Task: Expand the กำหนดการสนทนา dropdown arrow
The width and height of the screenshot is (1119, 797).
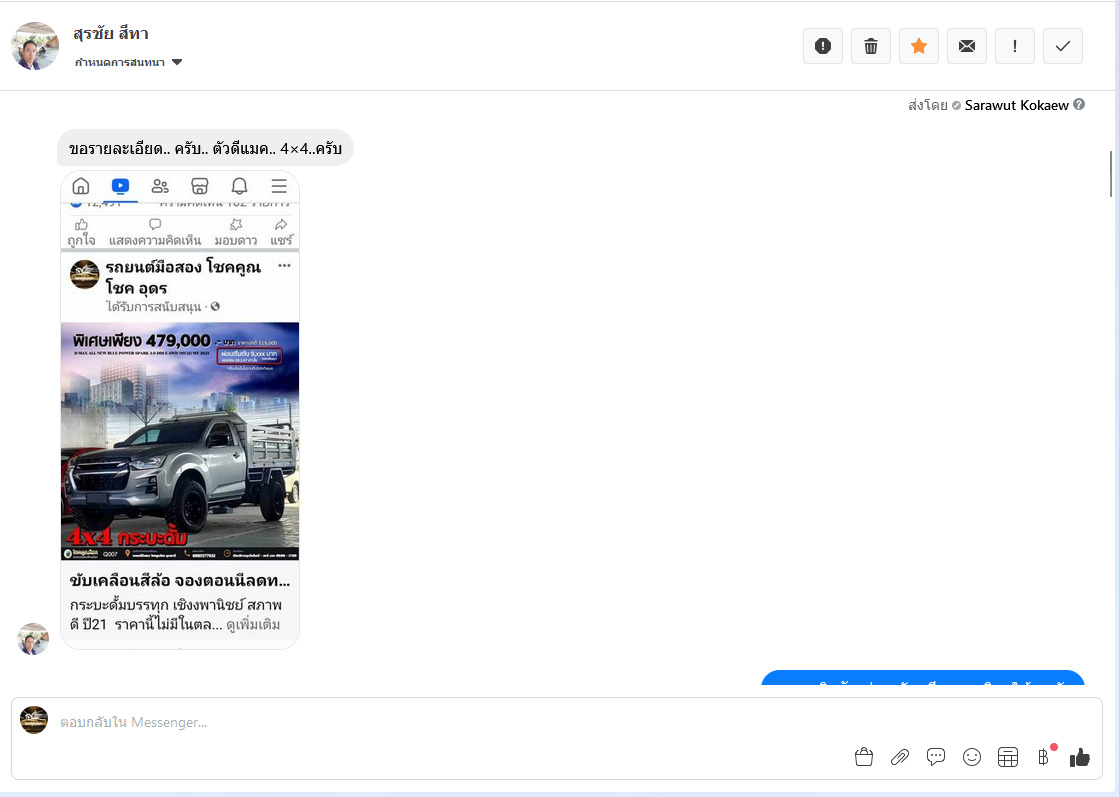Action: click(x=177, y=62)
